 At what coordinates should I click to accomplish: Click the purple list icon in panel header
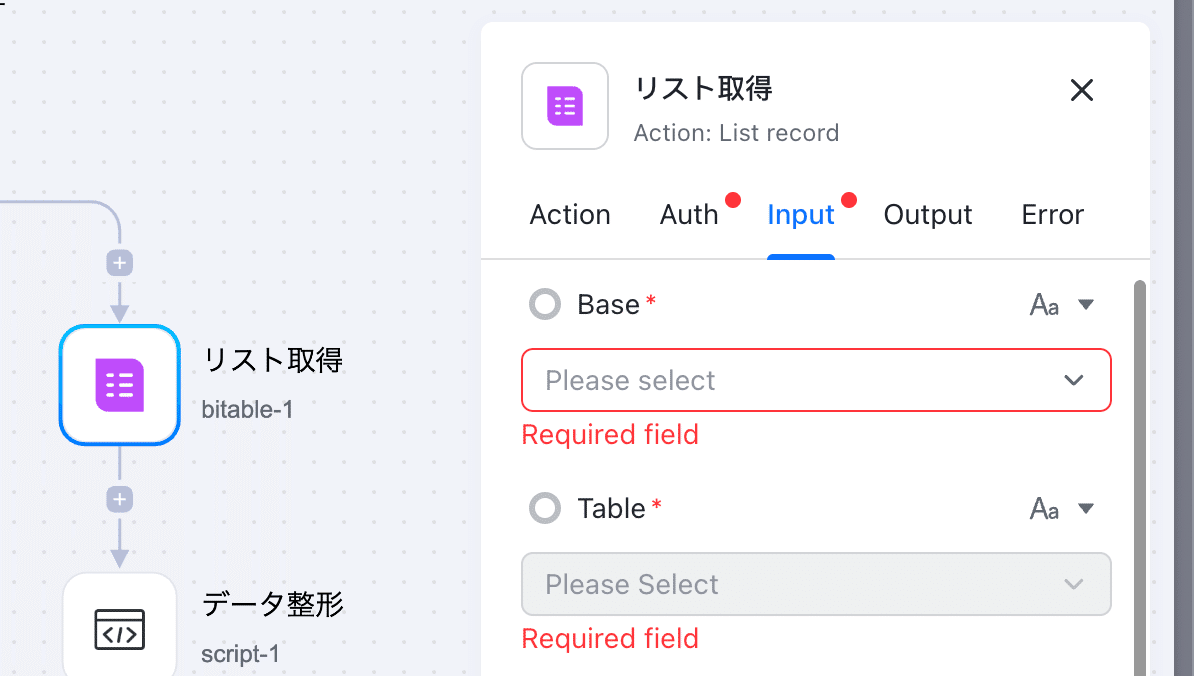[x=565, y=106]
